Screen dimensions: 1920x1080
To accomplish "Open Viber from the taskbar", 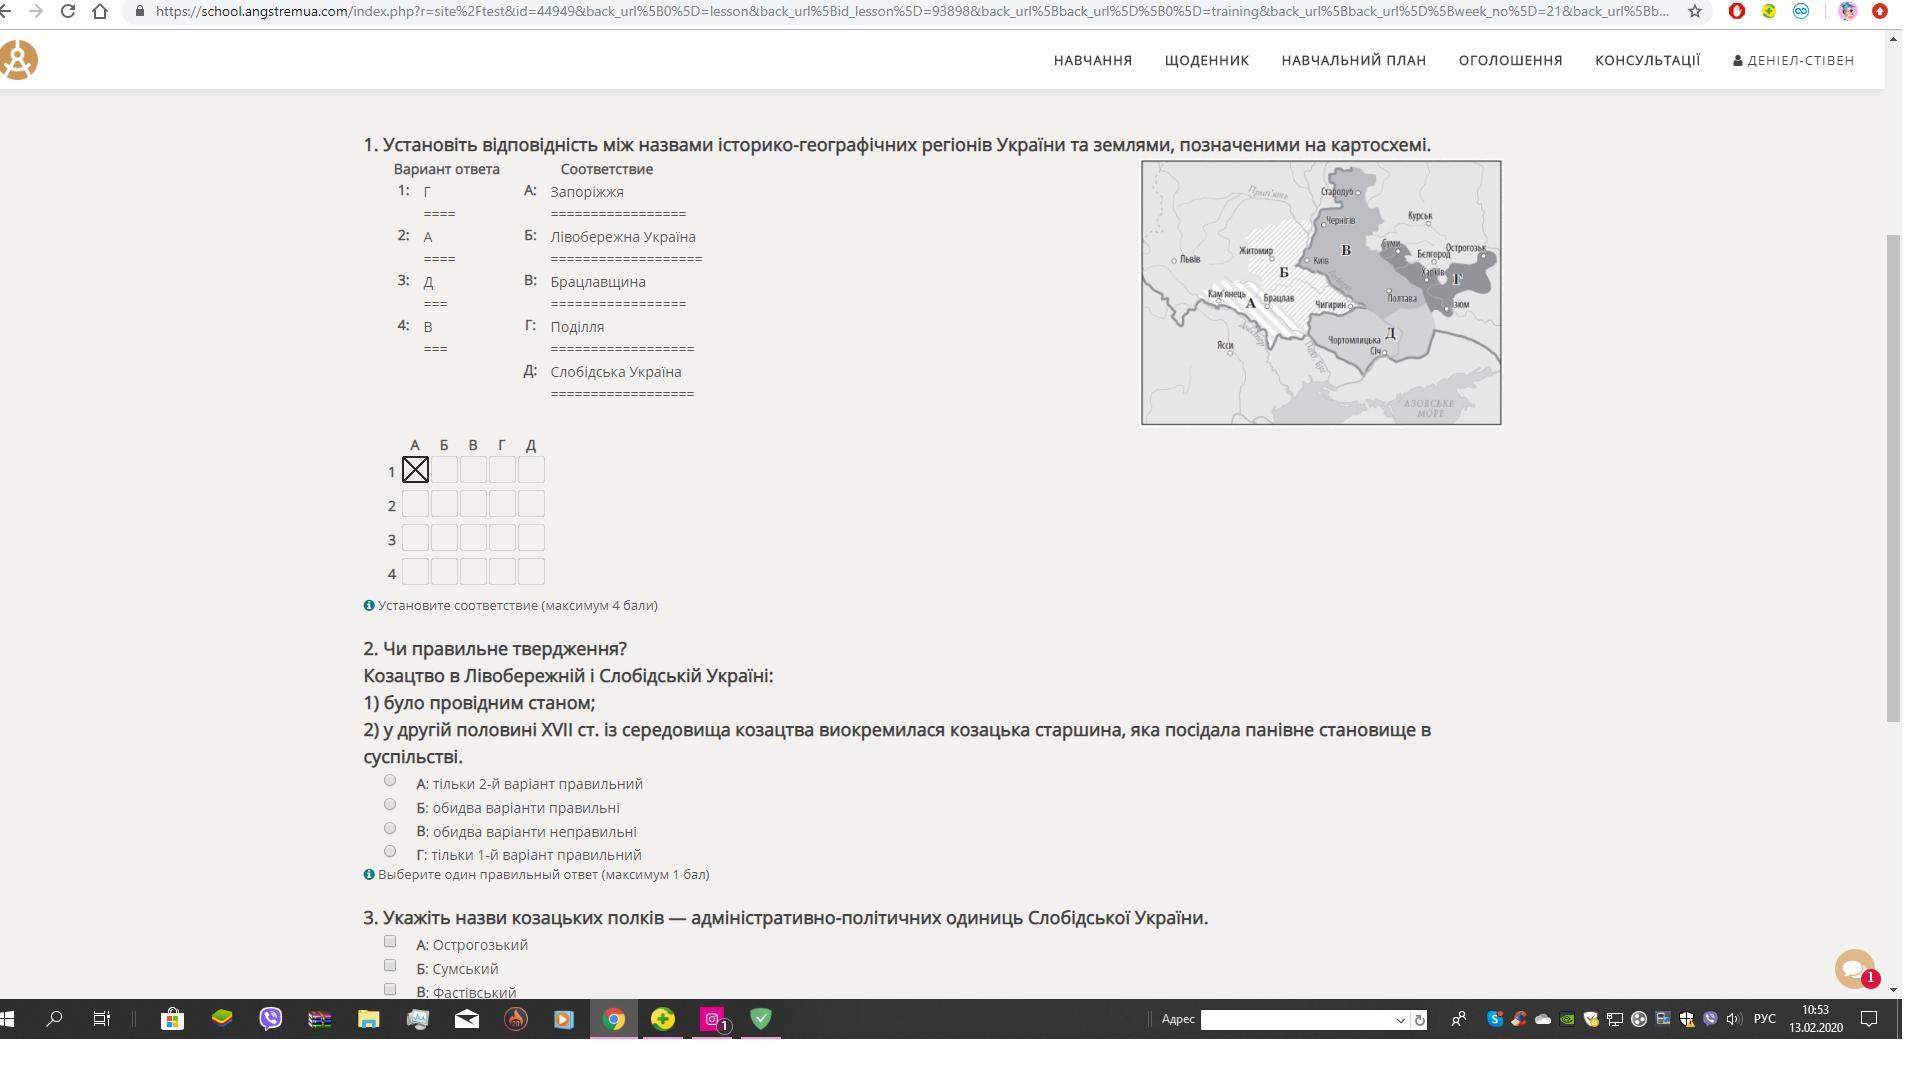I will pyautogui.click(x=271, y=1019).
